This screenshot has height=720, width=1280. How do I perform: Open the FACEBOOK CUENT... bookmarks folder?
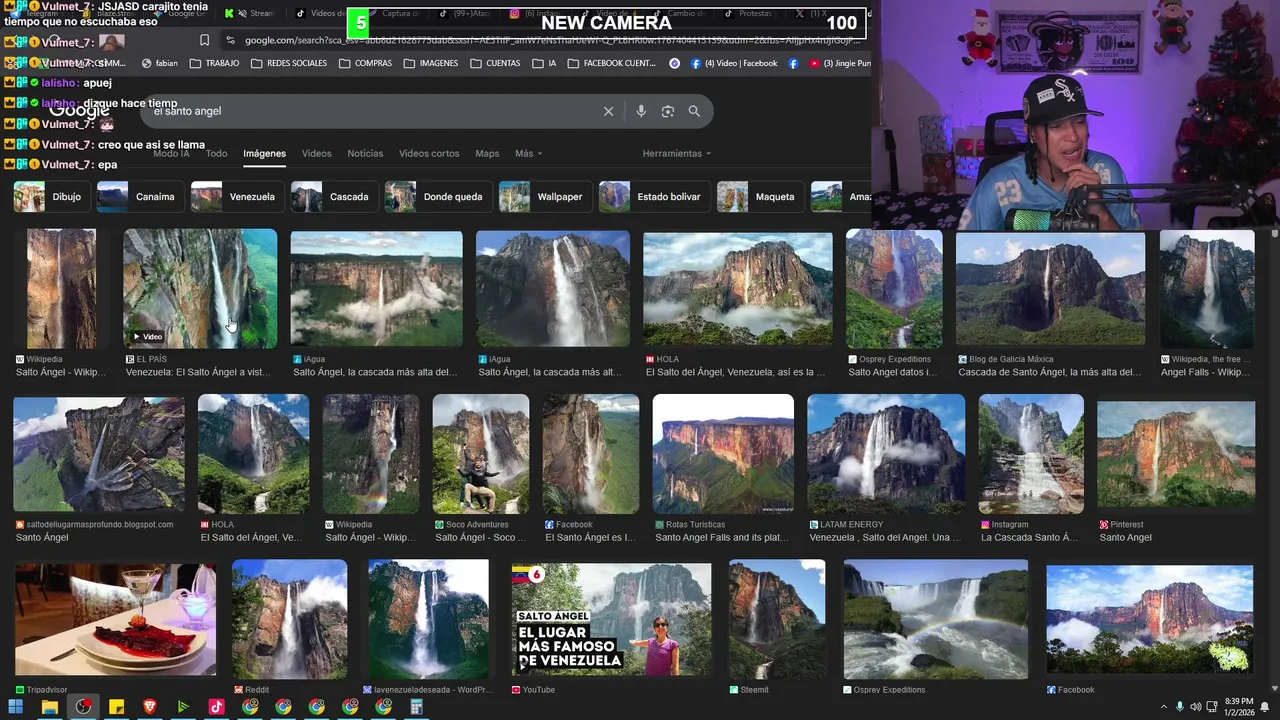pos(612,63)
